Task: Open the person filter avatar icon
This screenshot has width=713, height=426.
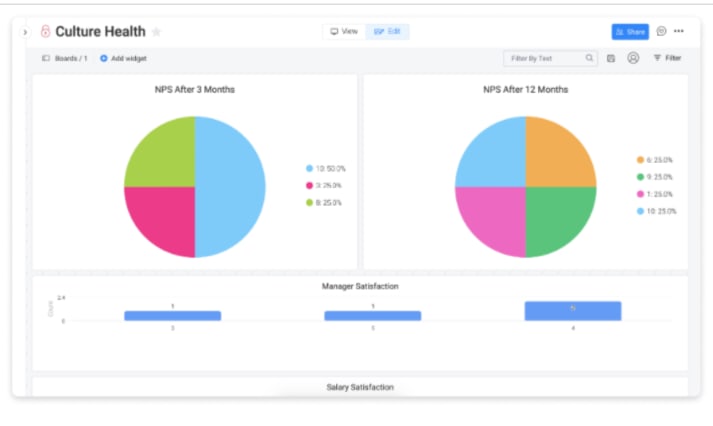Action: pyautogui.click(x=633, y=58)
